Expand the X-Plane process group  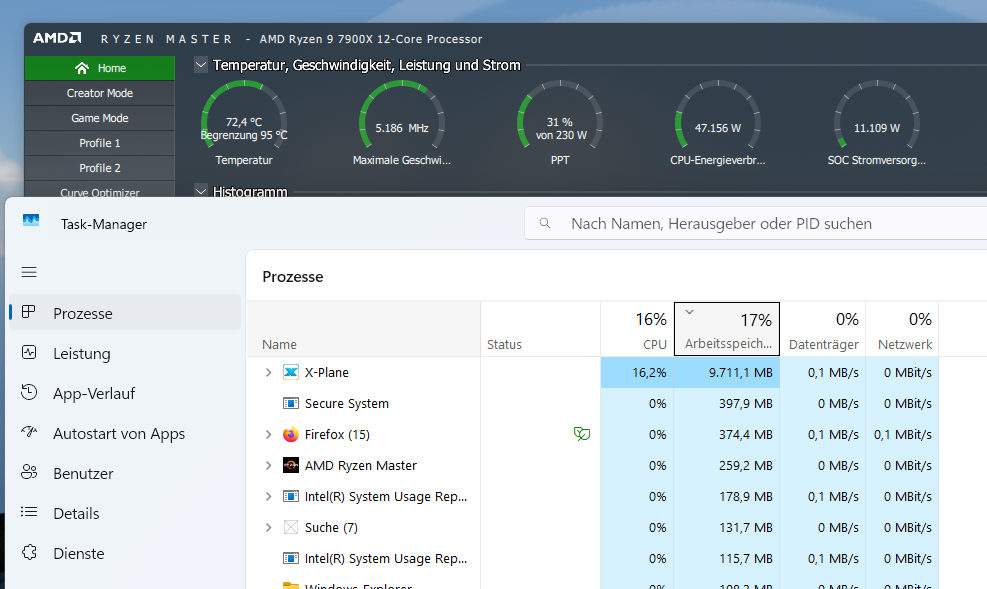tap(268, 372)
